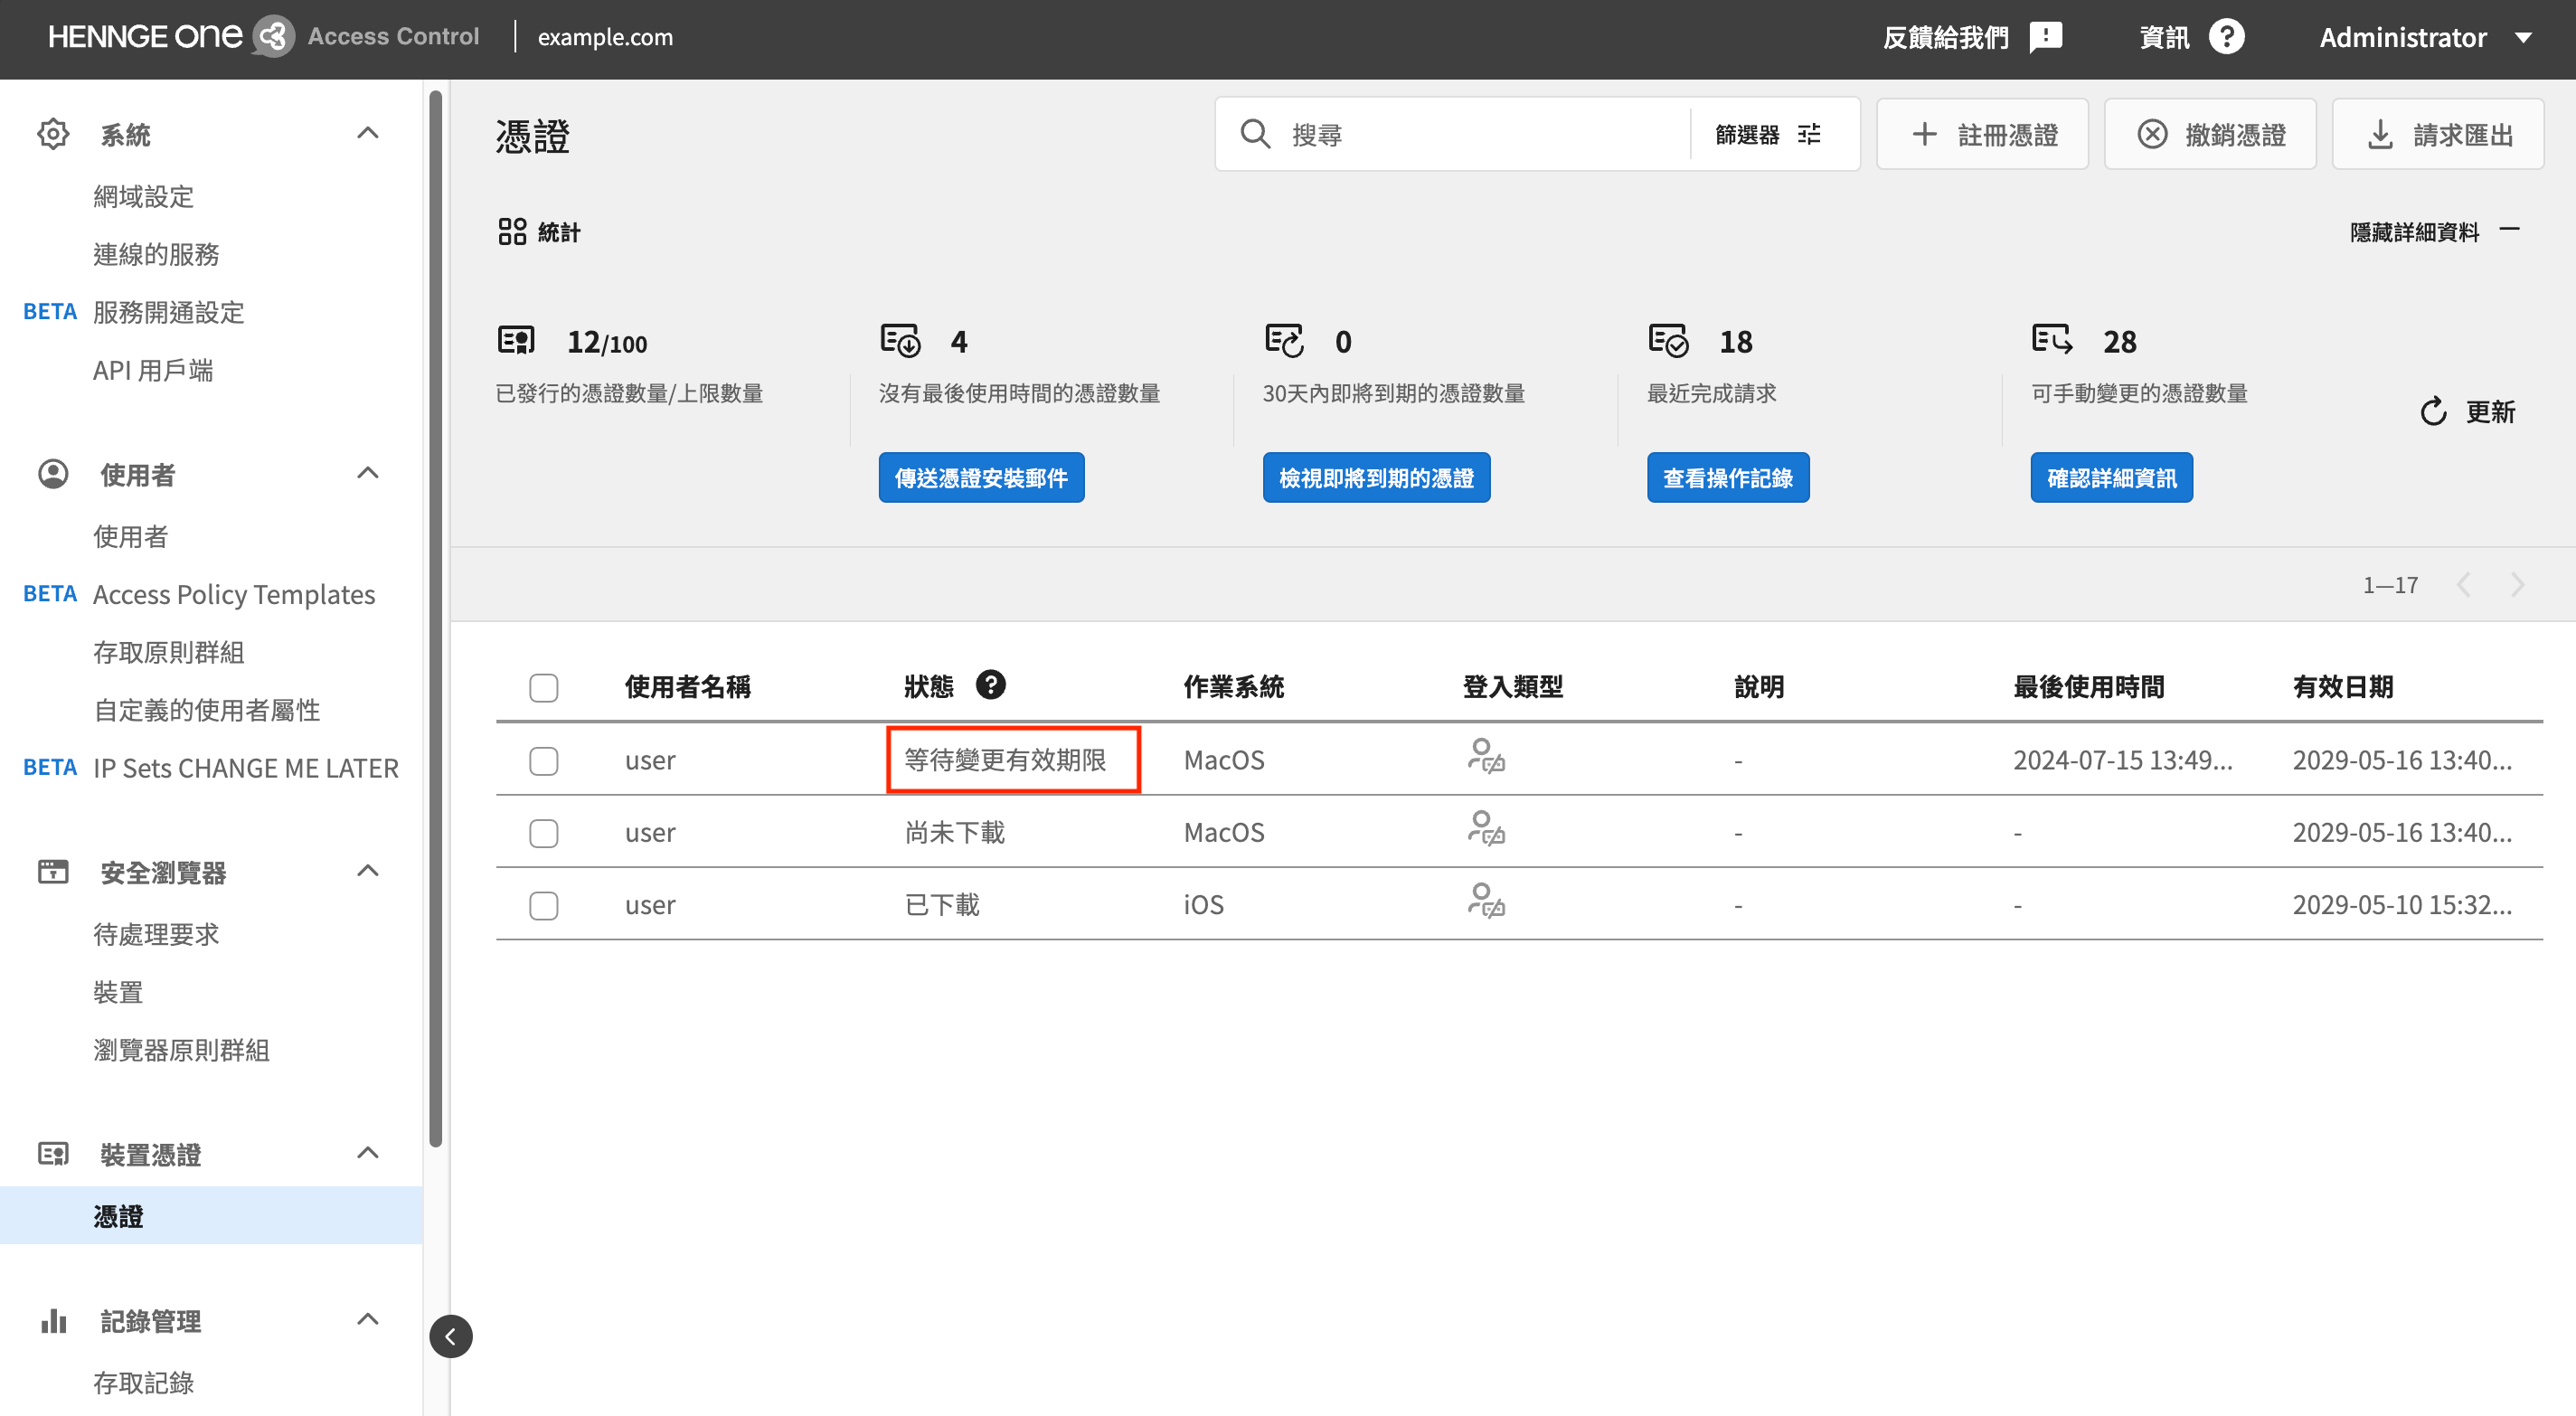Collapse the 系統 section chevron
The image size is (2576, 1416).
click(368, 133)
